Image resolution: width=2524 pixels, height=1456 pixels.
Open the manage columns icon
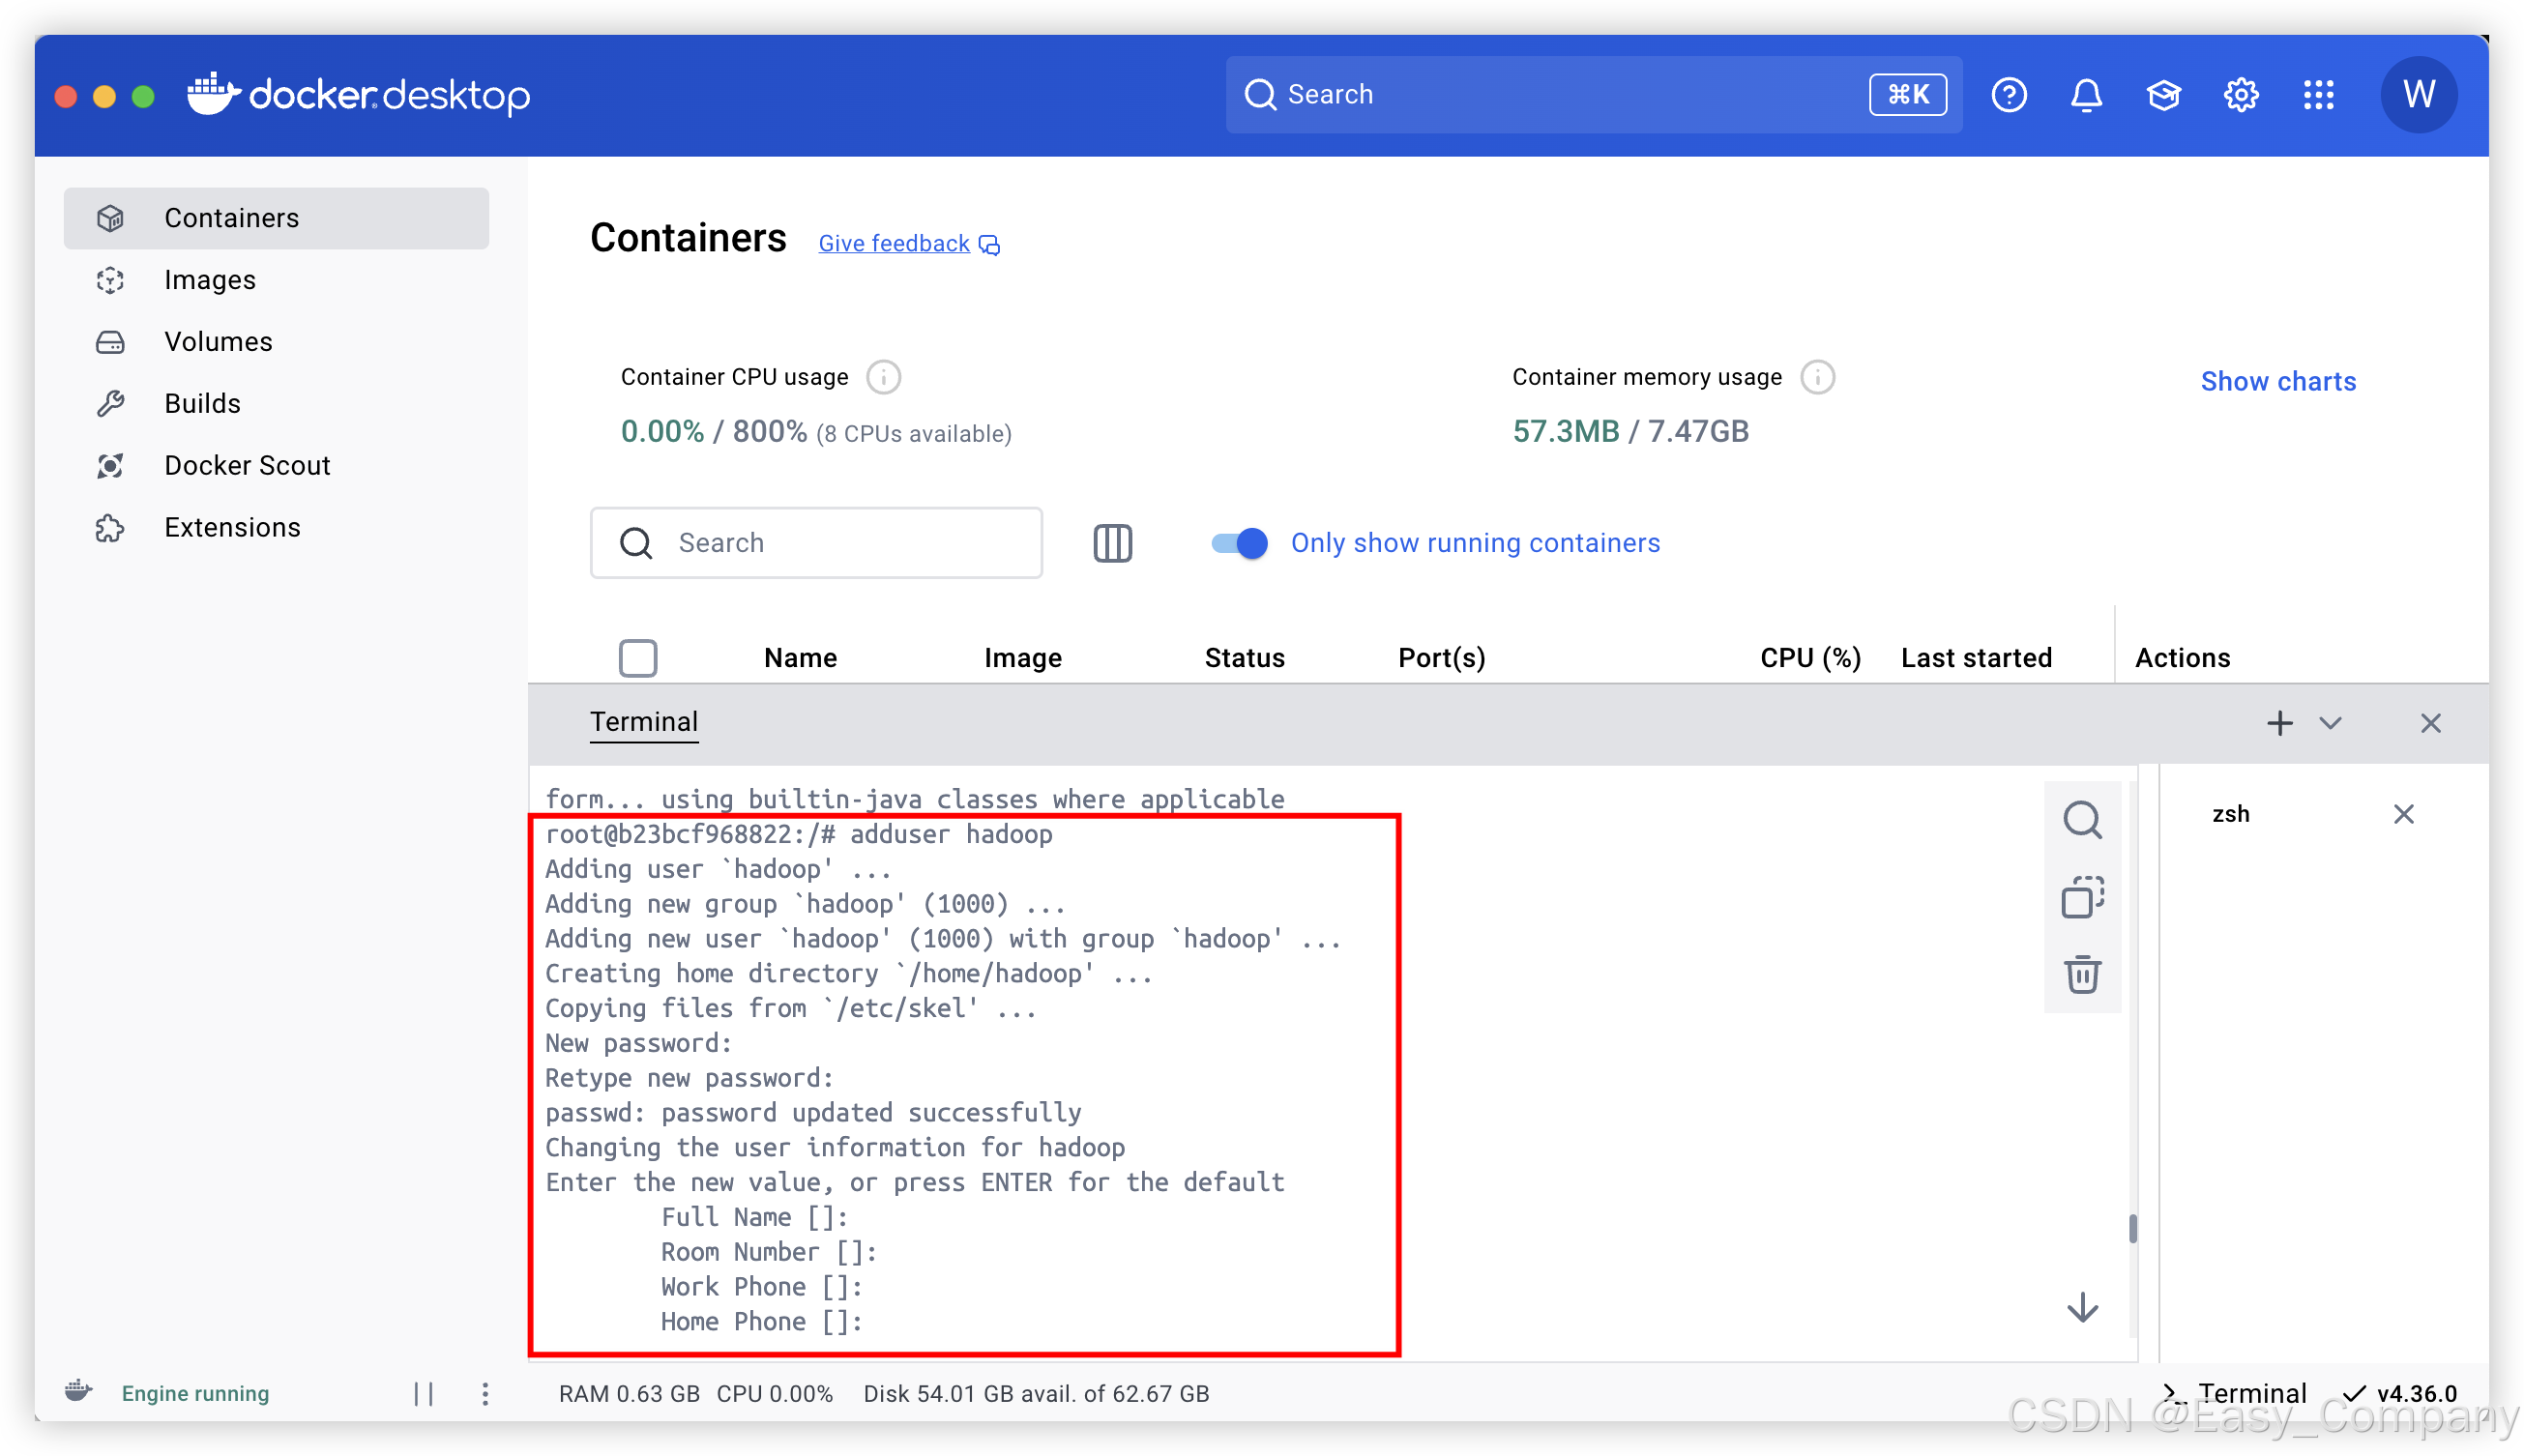click(x=1112, y=543)
